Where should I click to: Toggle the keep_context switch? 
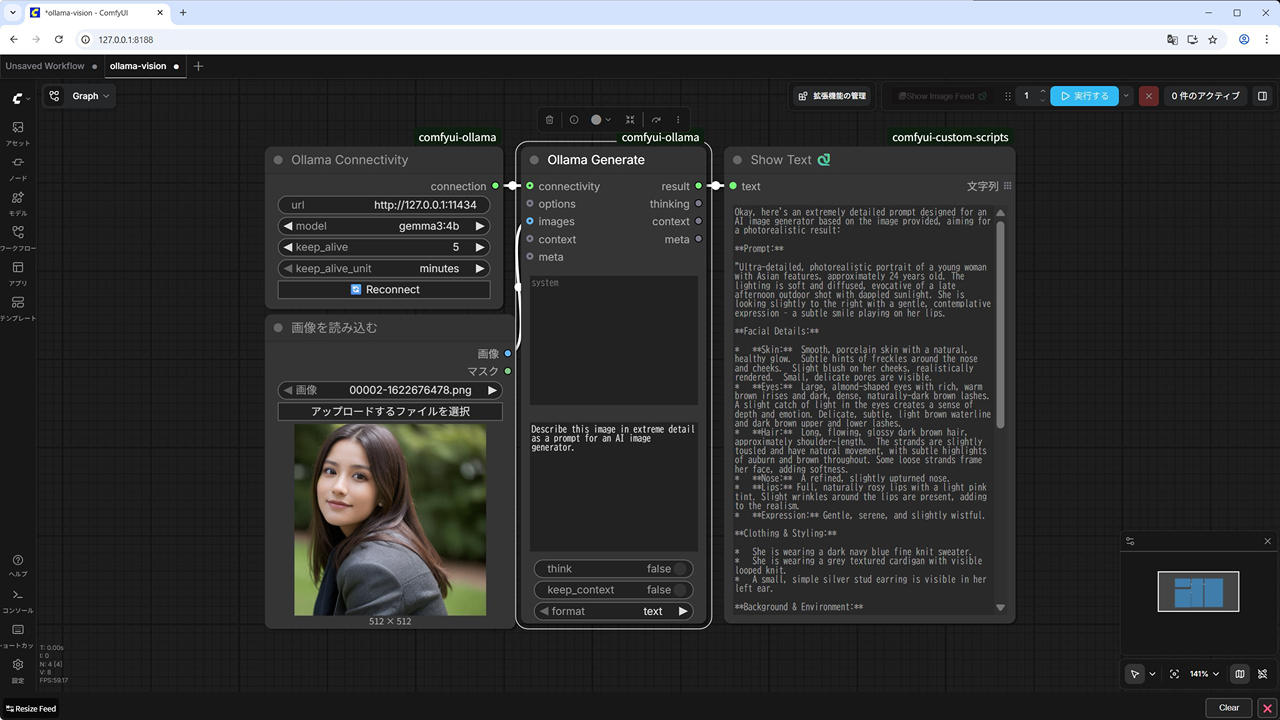tap(680, 590)
